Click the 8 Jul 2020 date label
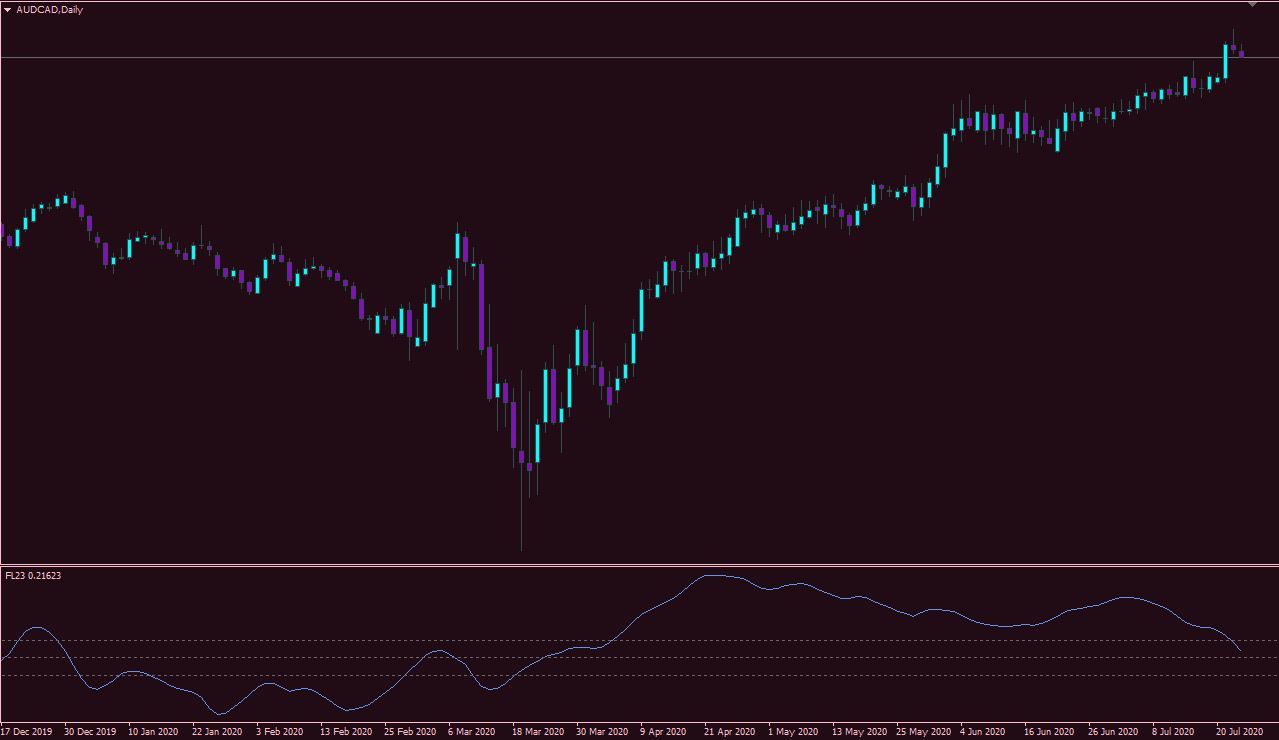Image resolution: width=1279 pixels, height=740 pixels. [1174, 731]
